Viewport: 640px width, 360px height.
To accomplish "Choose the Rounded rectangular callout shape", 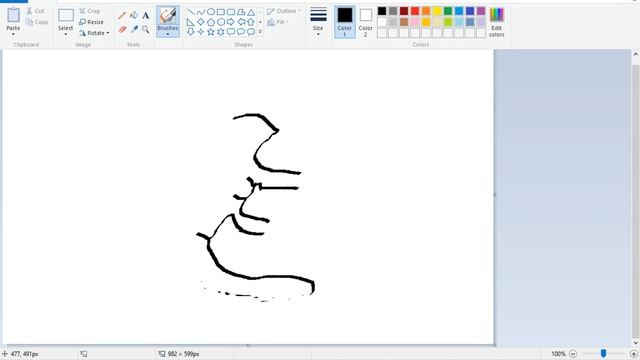I will point(231,31).
